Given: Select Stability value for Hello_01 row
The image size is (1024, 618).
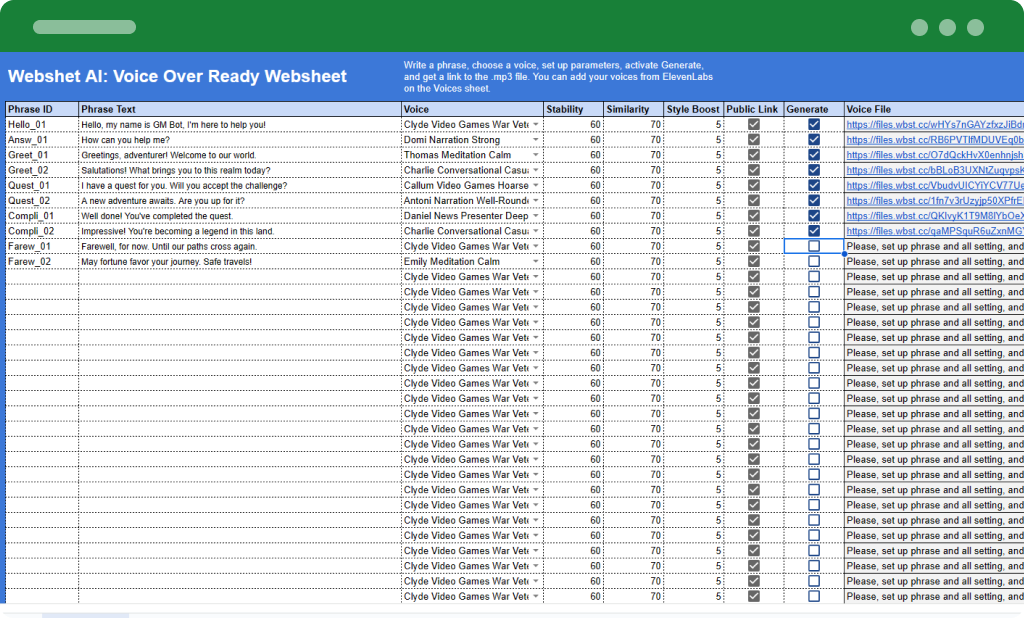Looking at the screenshot, I should [573, 124].
